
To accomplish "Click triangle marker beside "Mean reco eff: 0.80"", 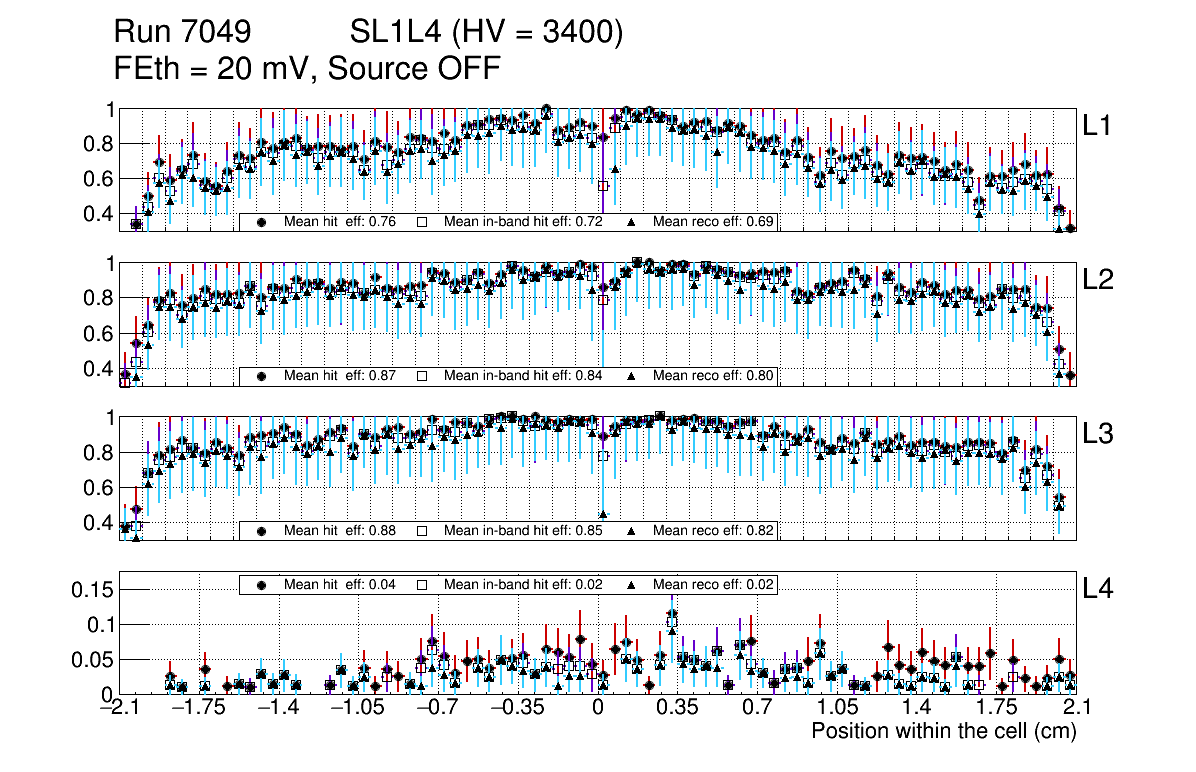I will pos(633,376).
